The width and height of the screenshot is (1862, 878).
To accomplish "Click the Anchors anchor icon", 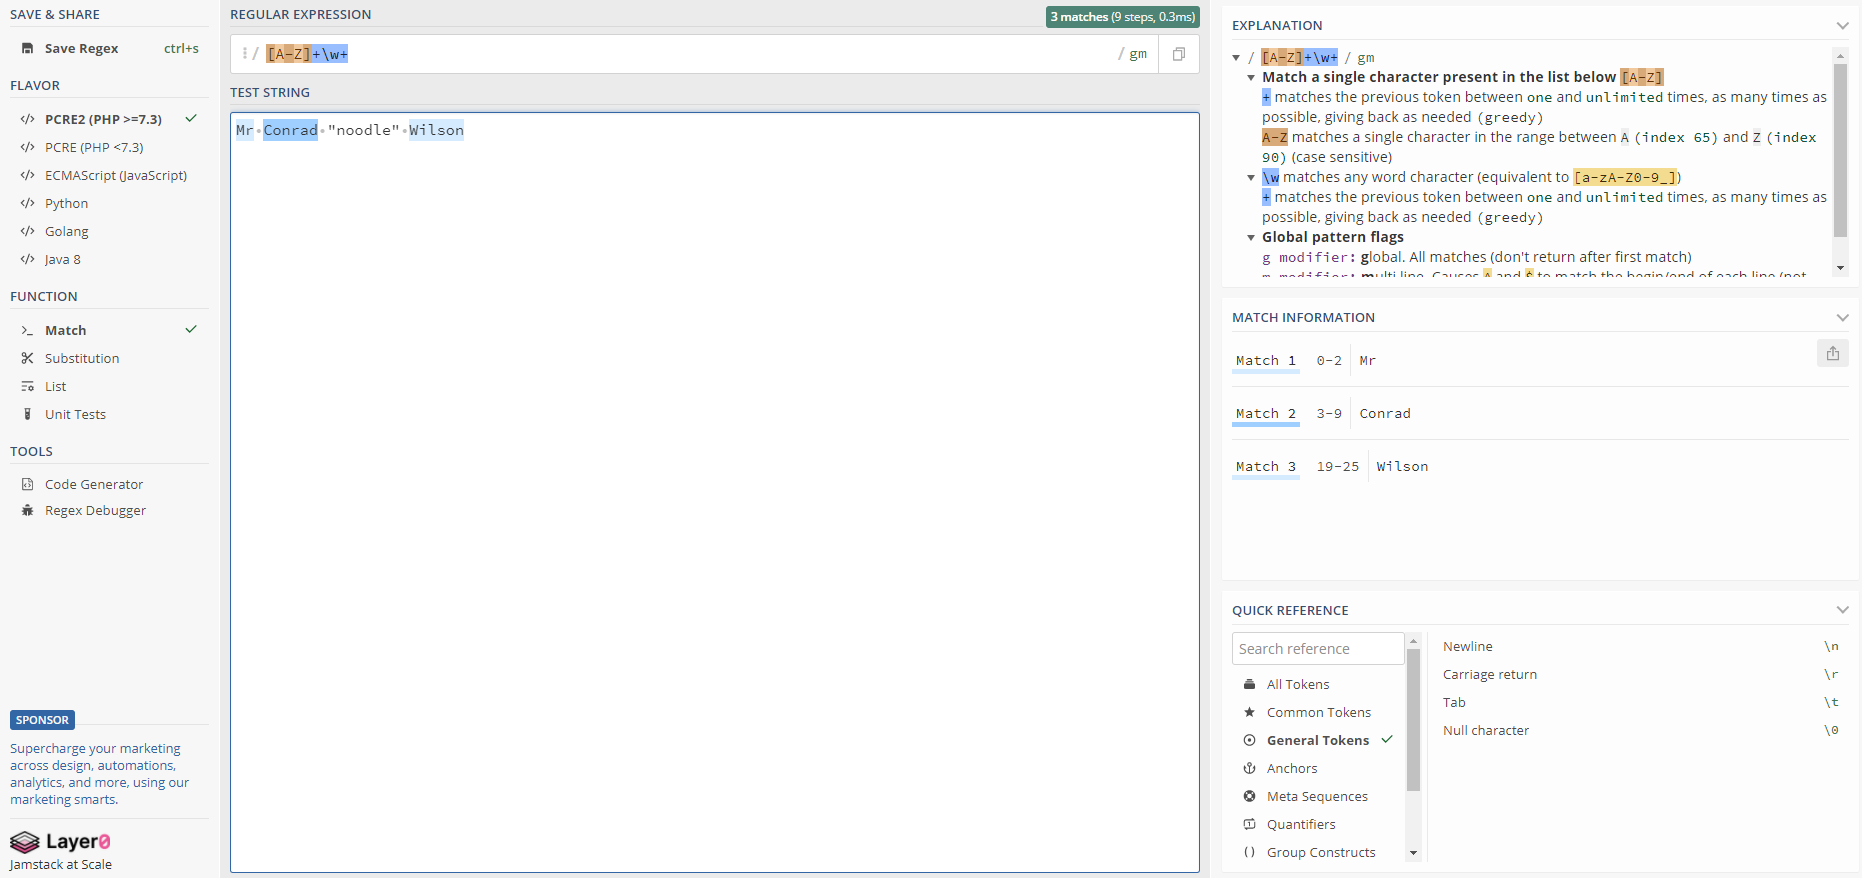I will click(1249, 768).
